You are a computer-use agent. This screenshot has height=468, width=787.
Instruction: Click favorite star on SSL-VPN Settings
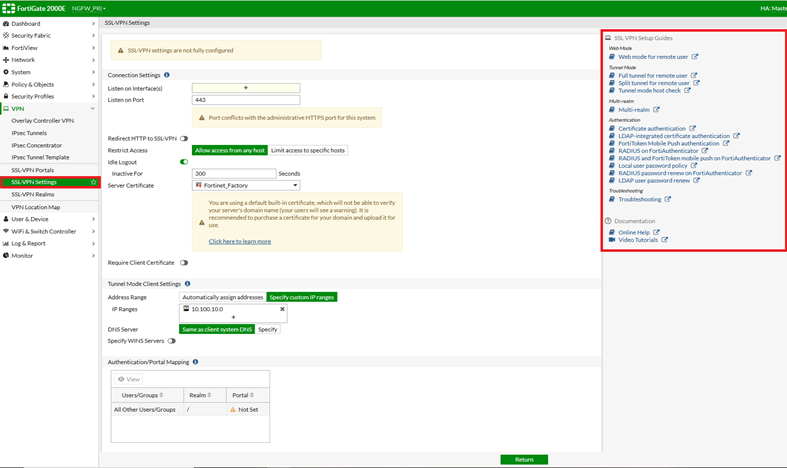(93, 182)
